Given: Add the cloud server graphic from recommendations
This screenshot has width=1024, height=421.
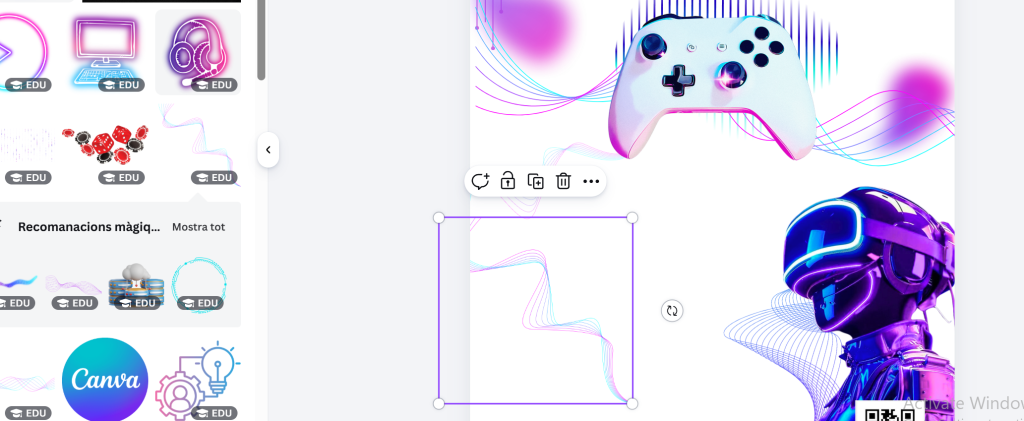Looking at the screenshot, I should click(135, 284).
